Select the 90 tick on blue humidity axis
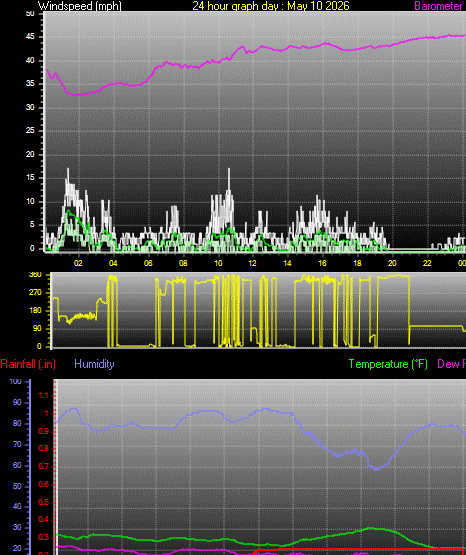 pyautogui.click(x=17, y=402)
